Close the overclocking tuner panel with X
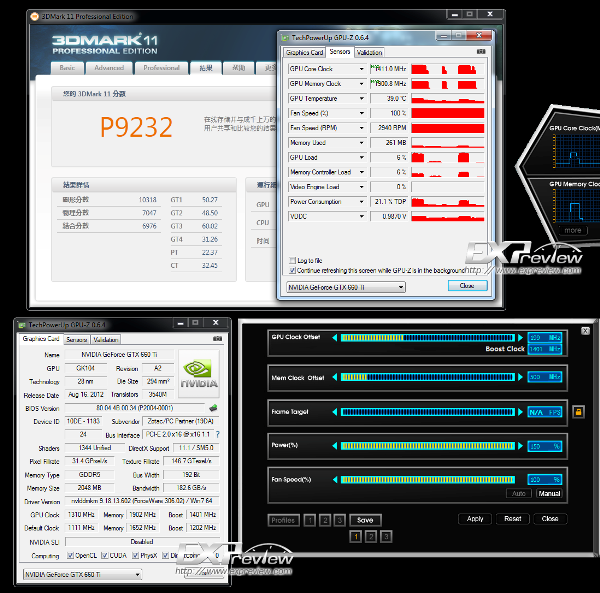This screenshot has width=600, height=593. 585,331
